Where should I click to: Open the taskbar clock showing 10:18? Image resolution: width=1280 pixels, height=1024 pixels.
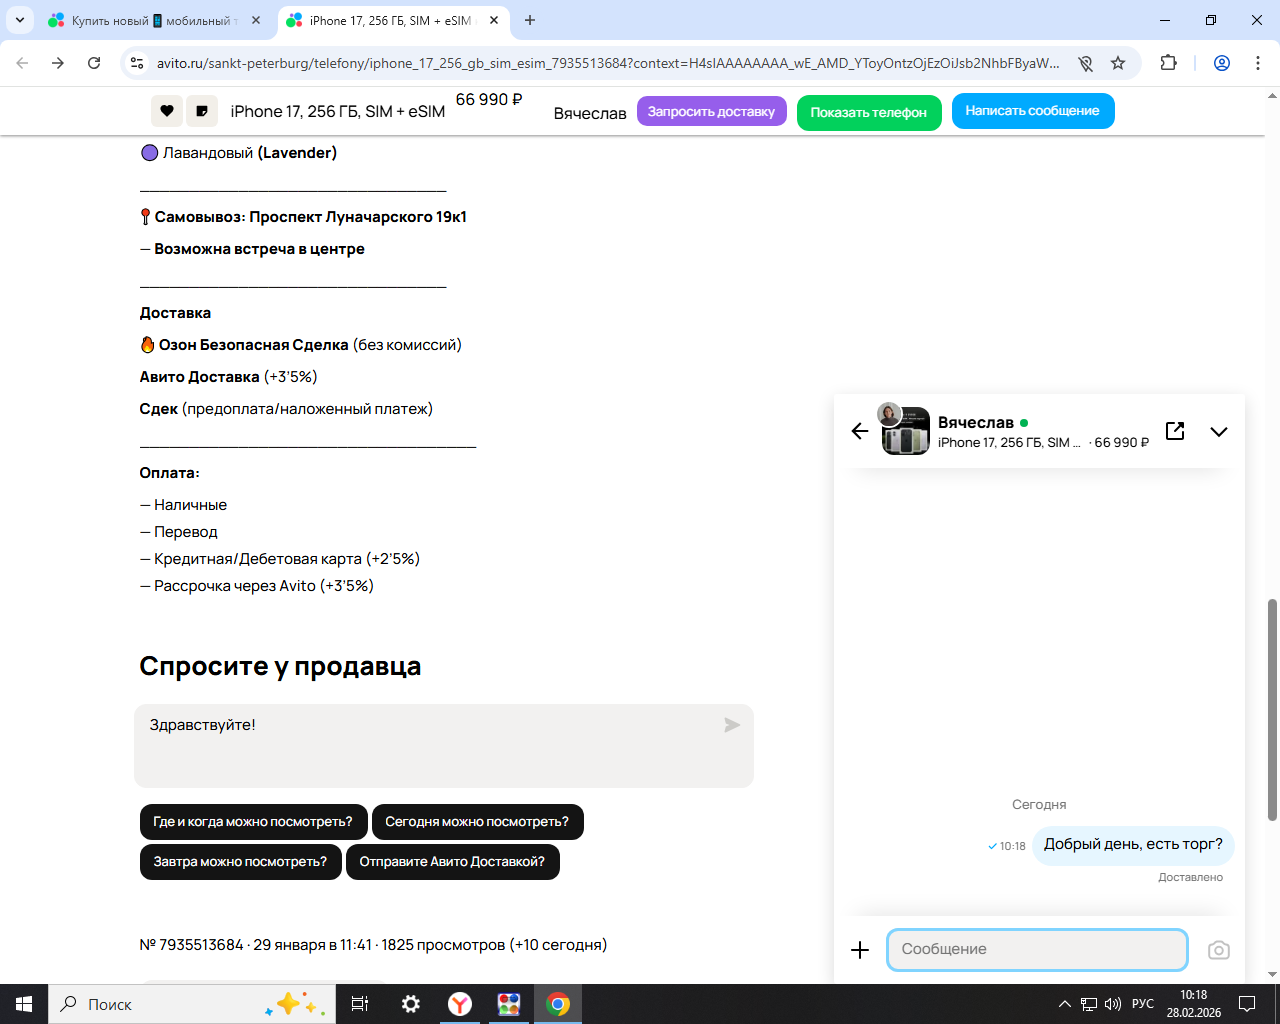(x=1193, y=1004)
